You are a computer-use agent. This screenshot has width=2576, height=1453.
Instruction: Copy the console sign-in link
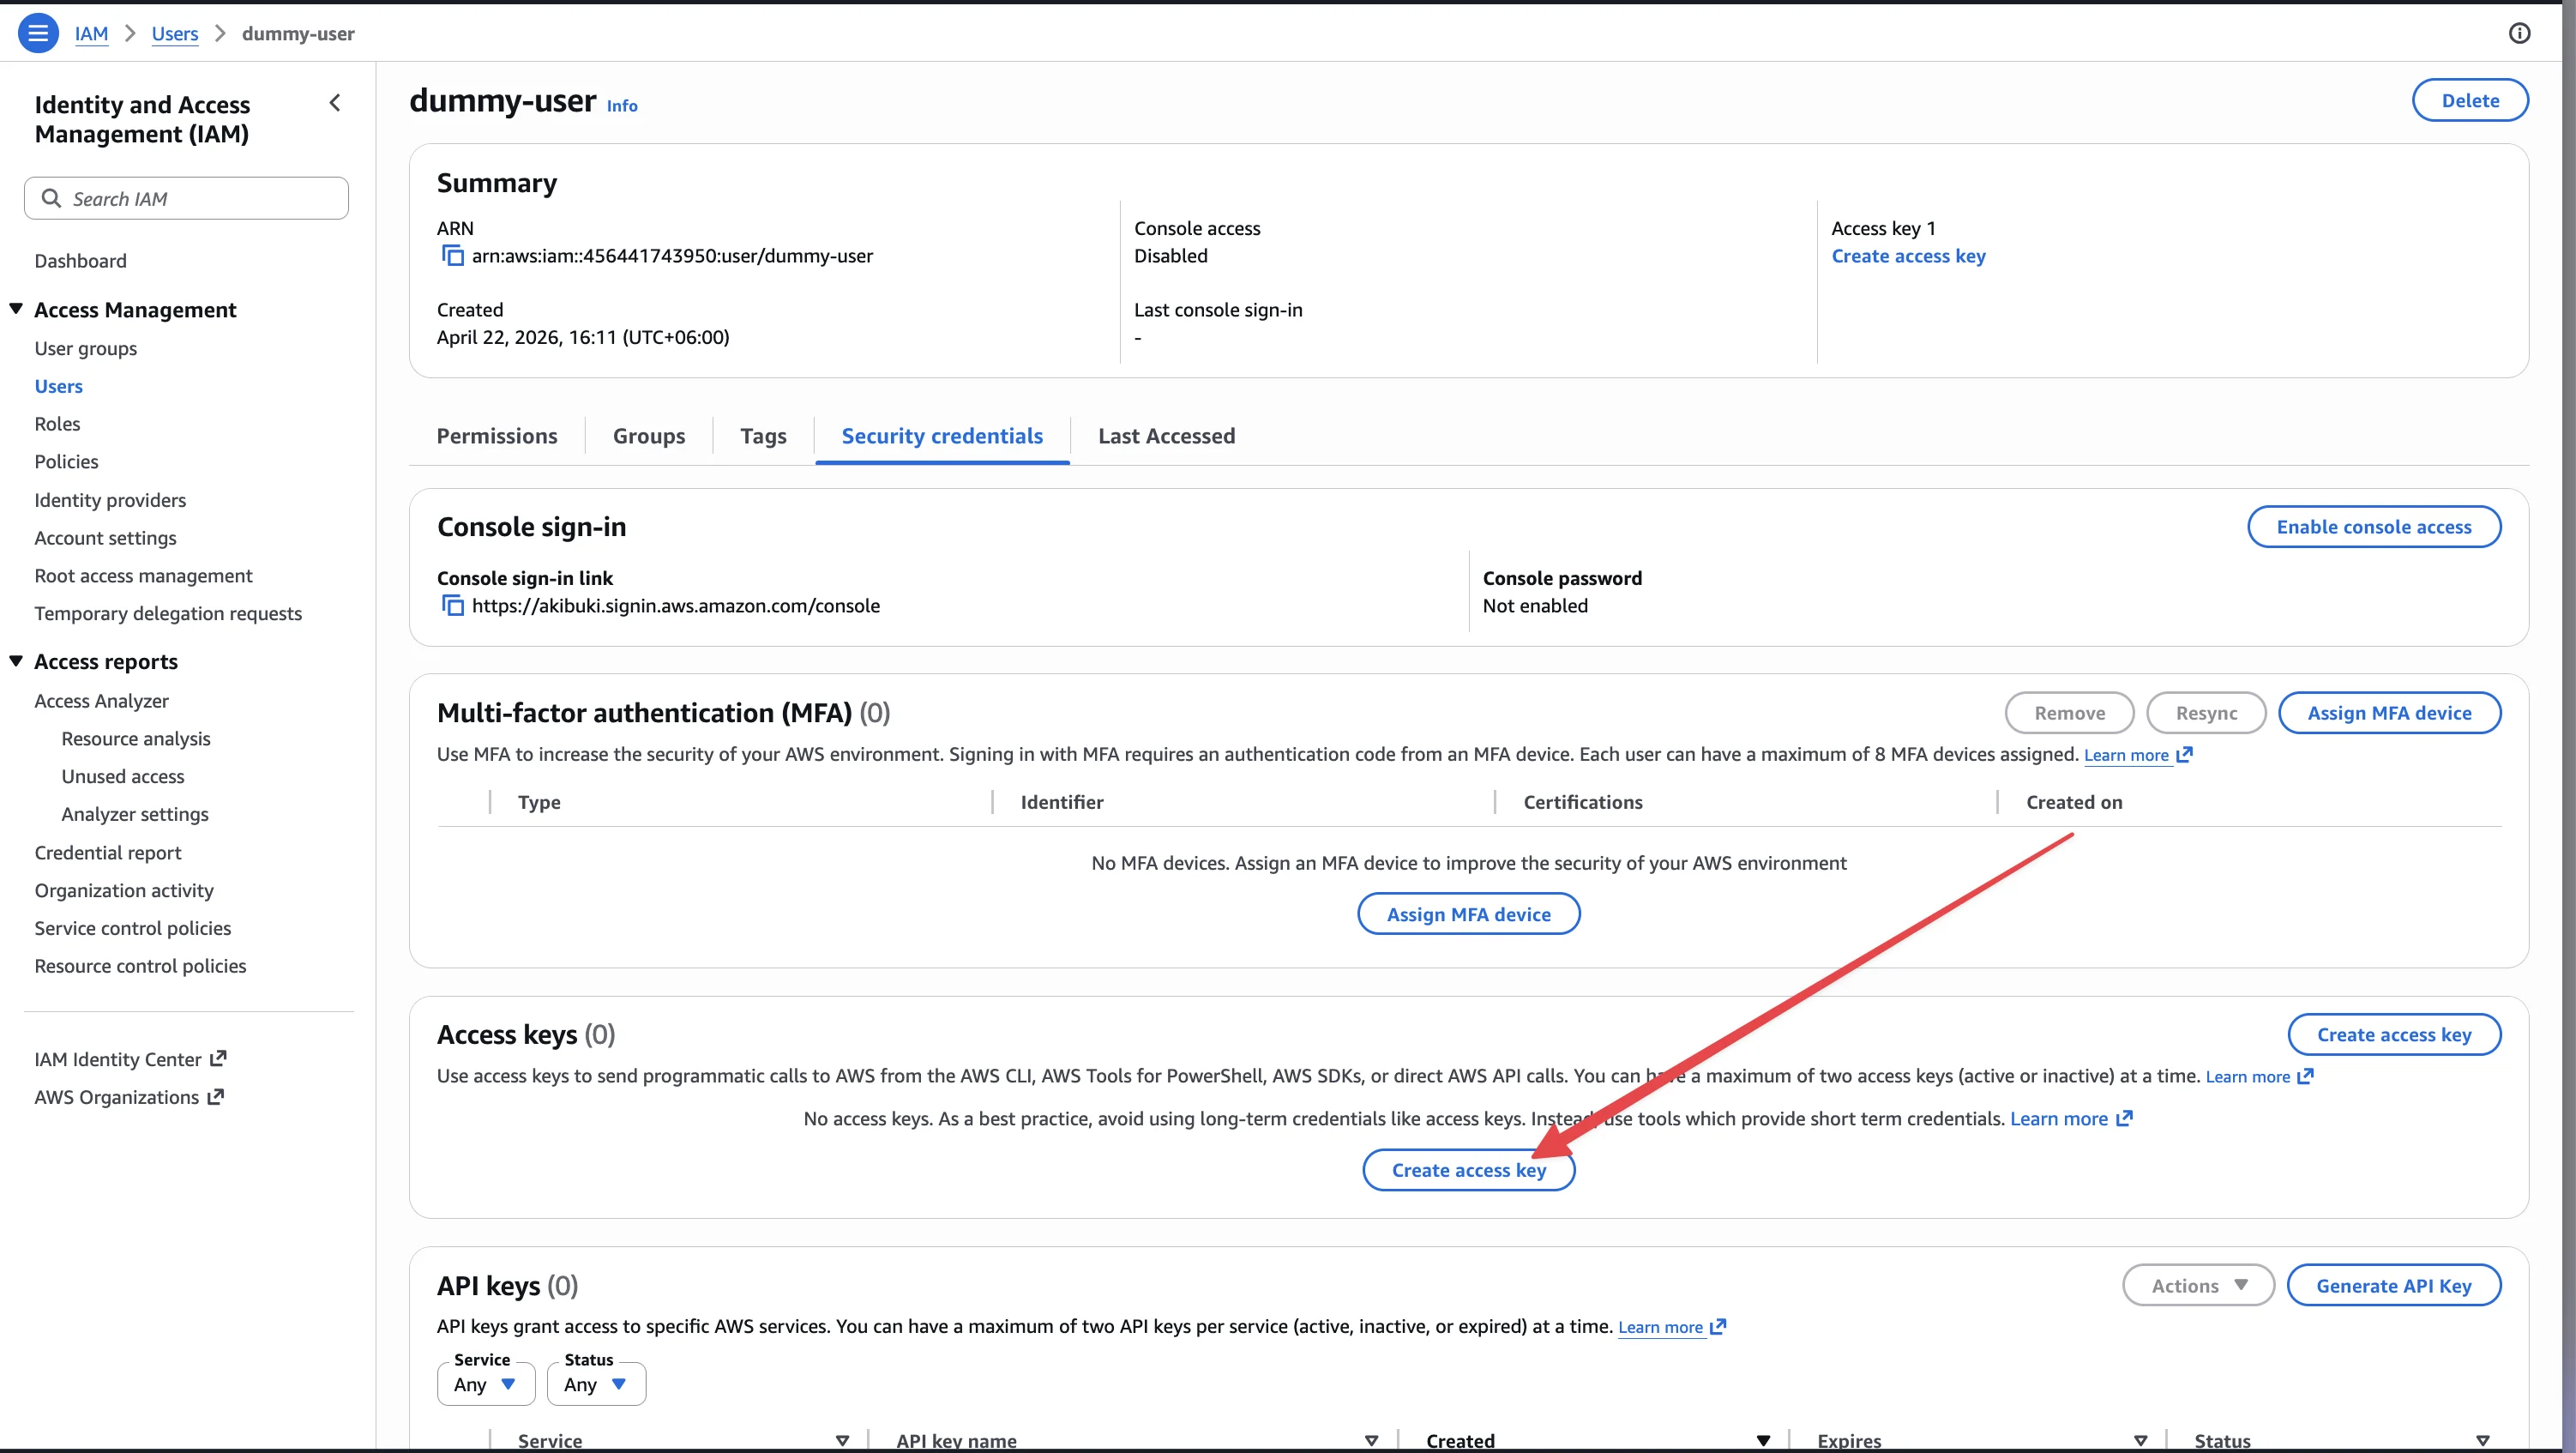452,606
